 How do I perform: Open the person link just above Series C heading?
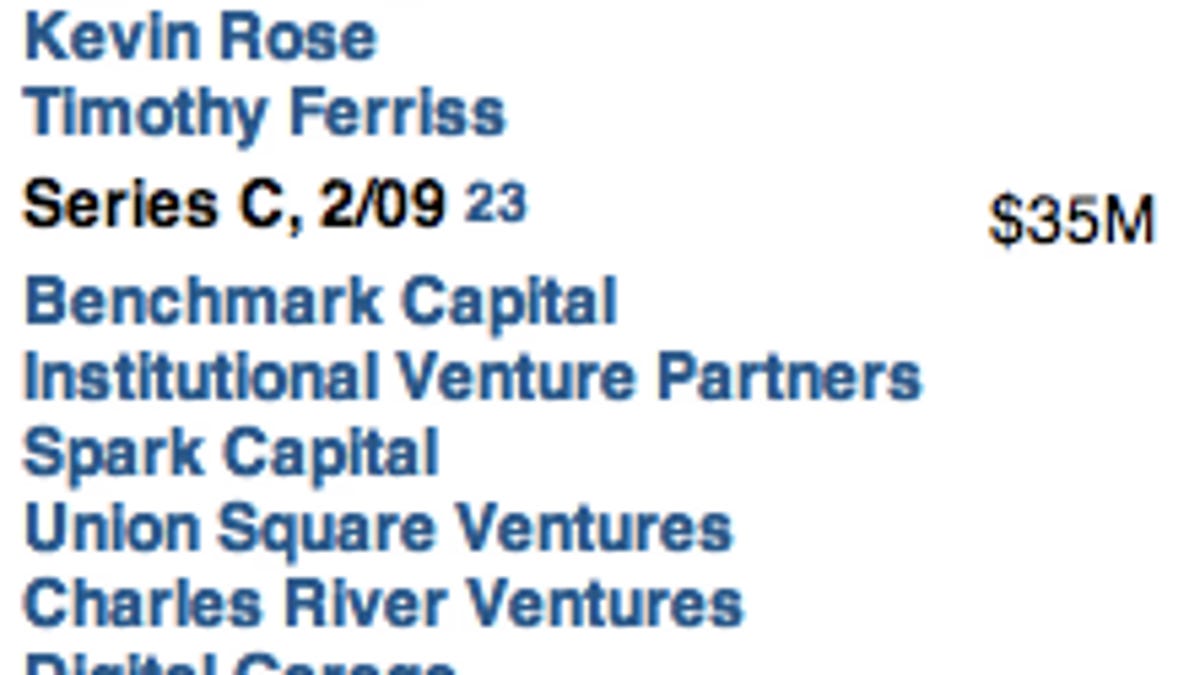point(265,113)
